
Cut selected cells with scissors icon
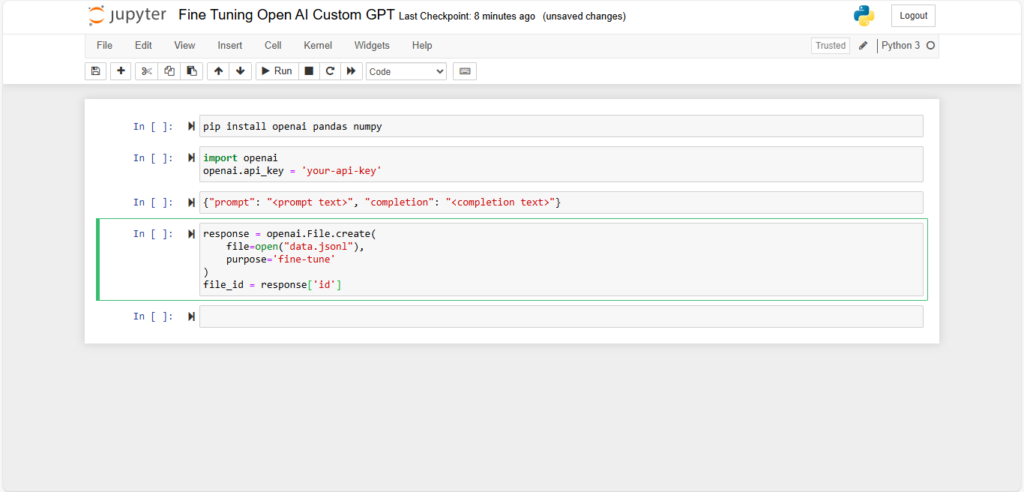pos(147,71)
